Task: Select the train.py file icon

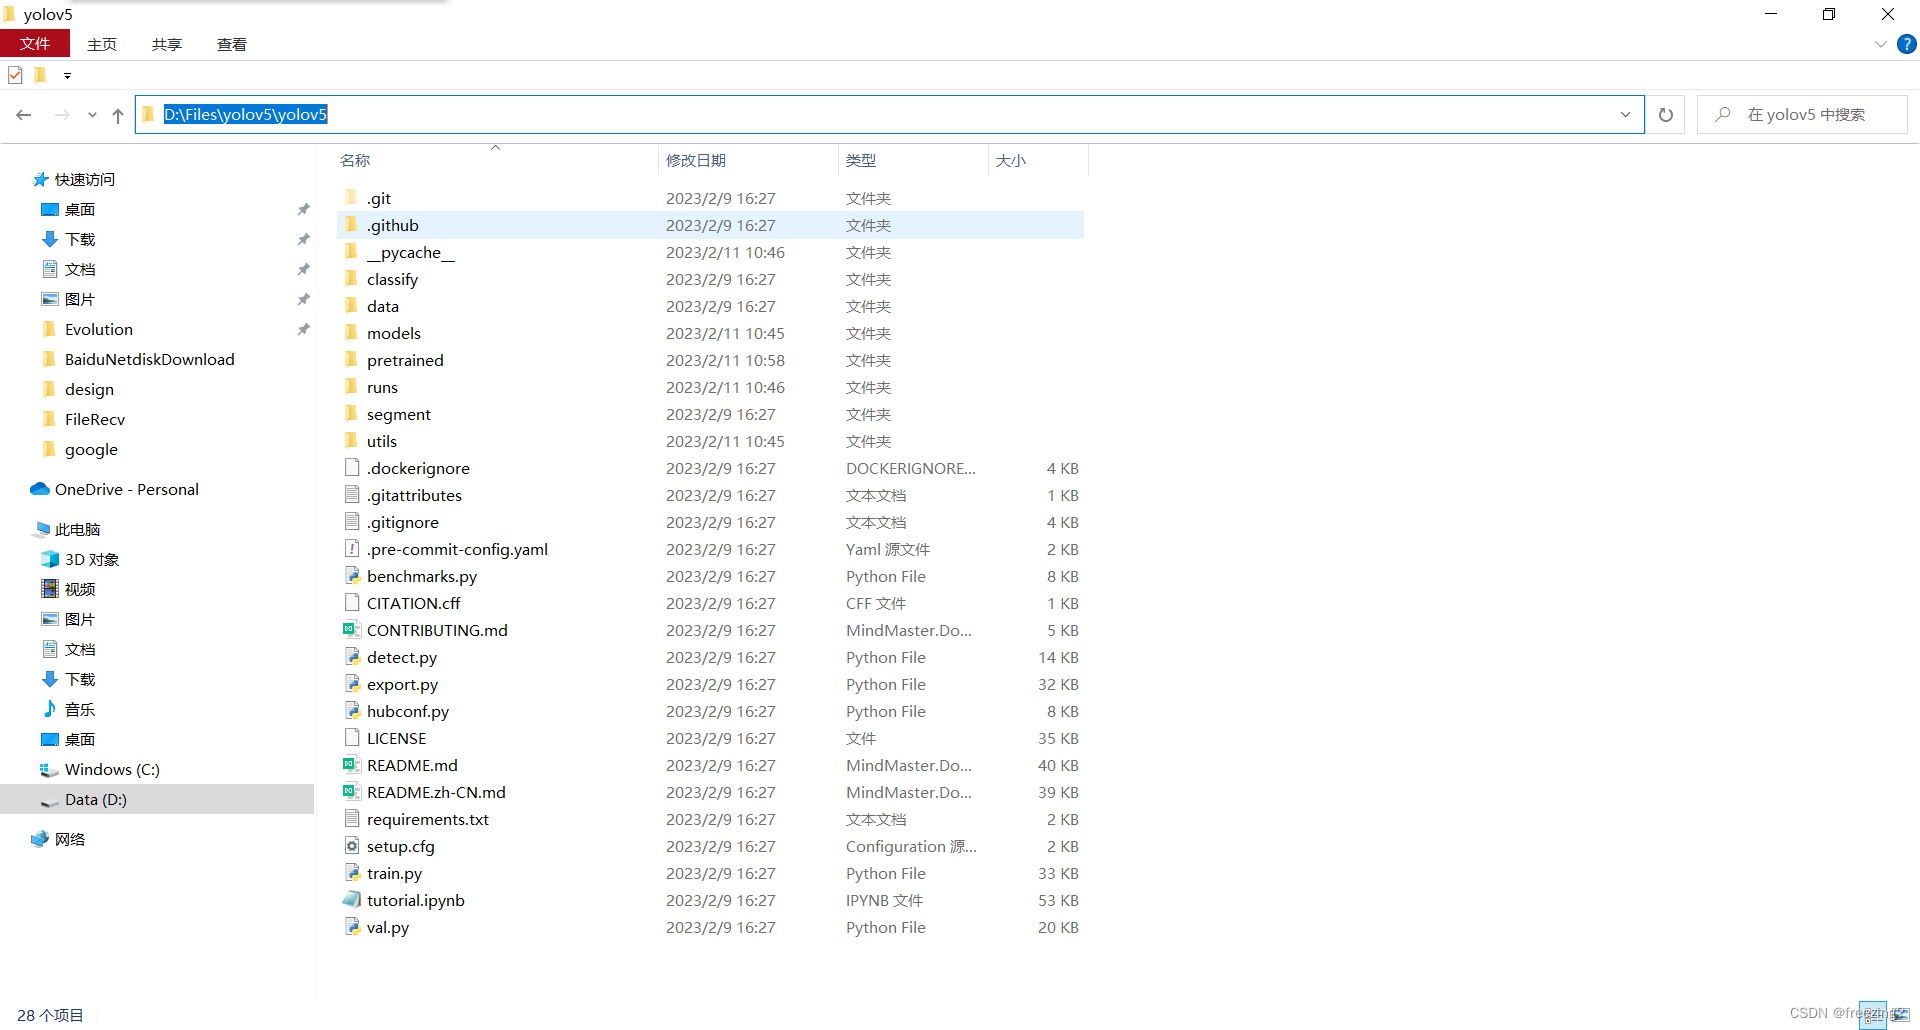Action: click(x=352, y=873)
